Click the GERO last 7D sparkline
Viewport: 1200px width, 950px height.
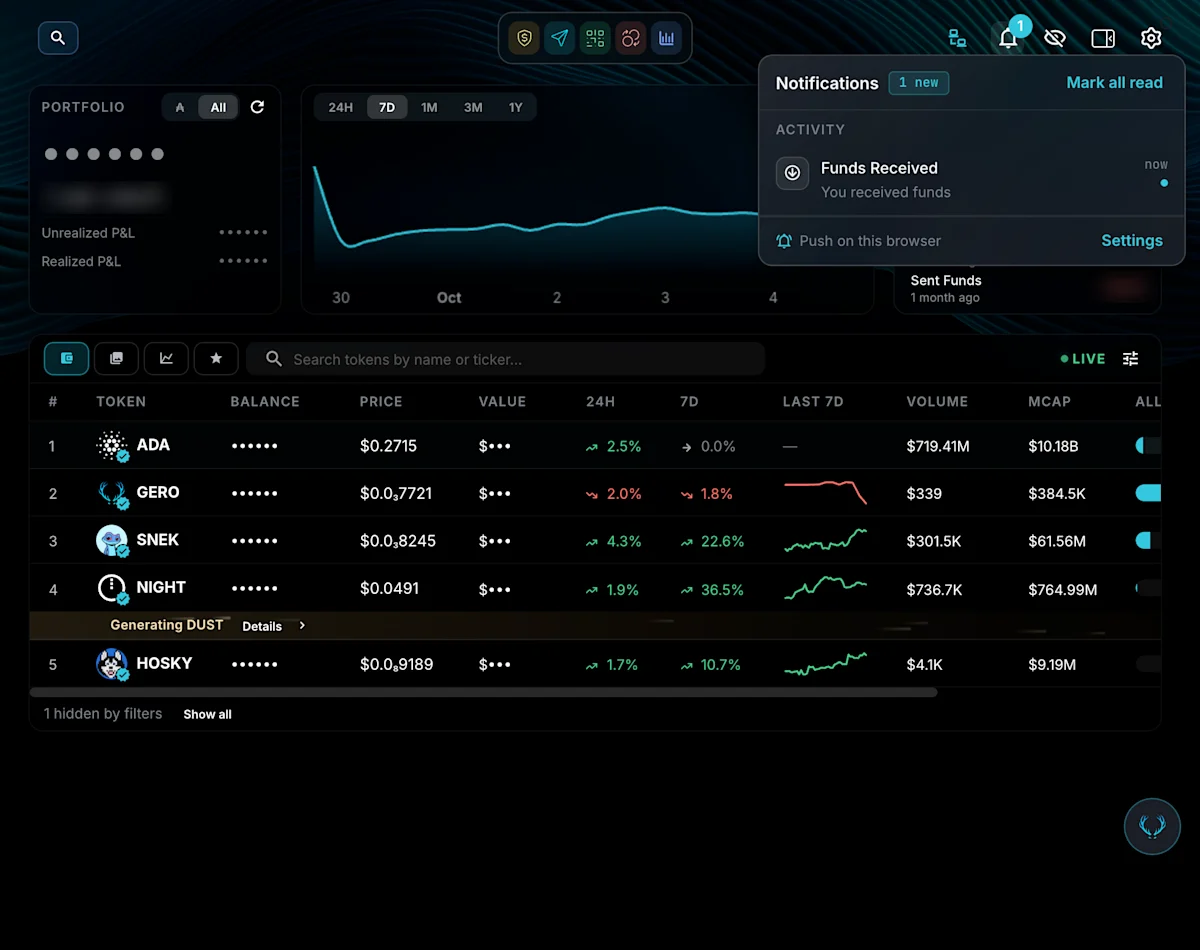[826, 492]
